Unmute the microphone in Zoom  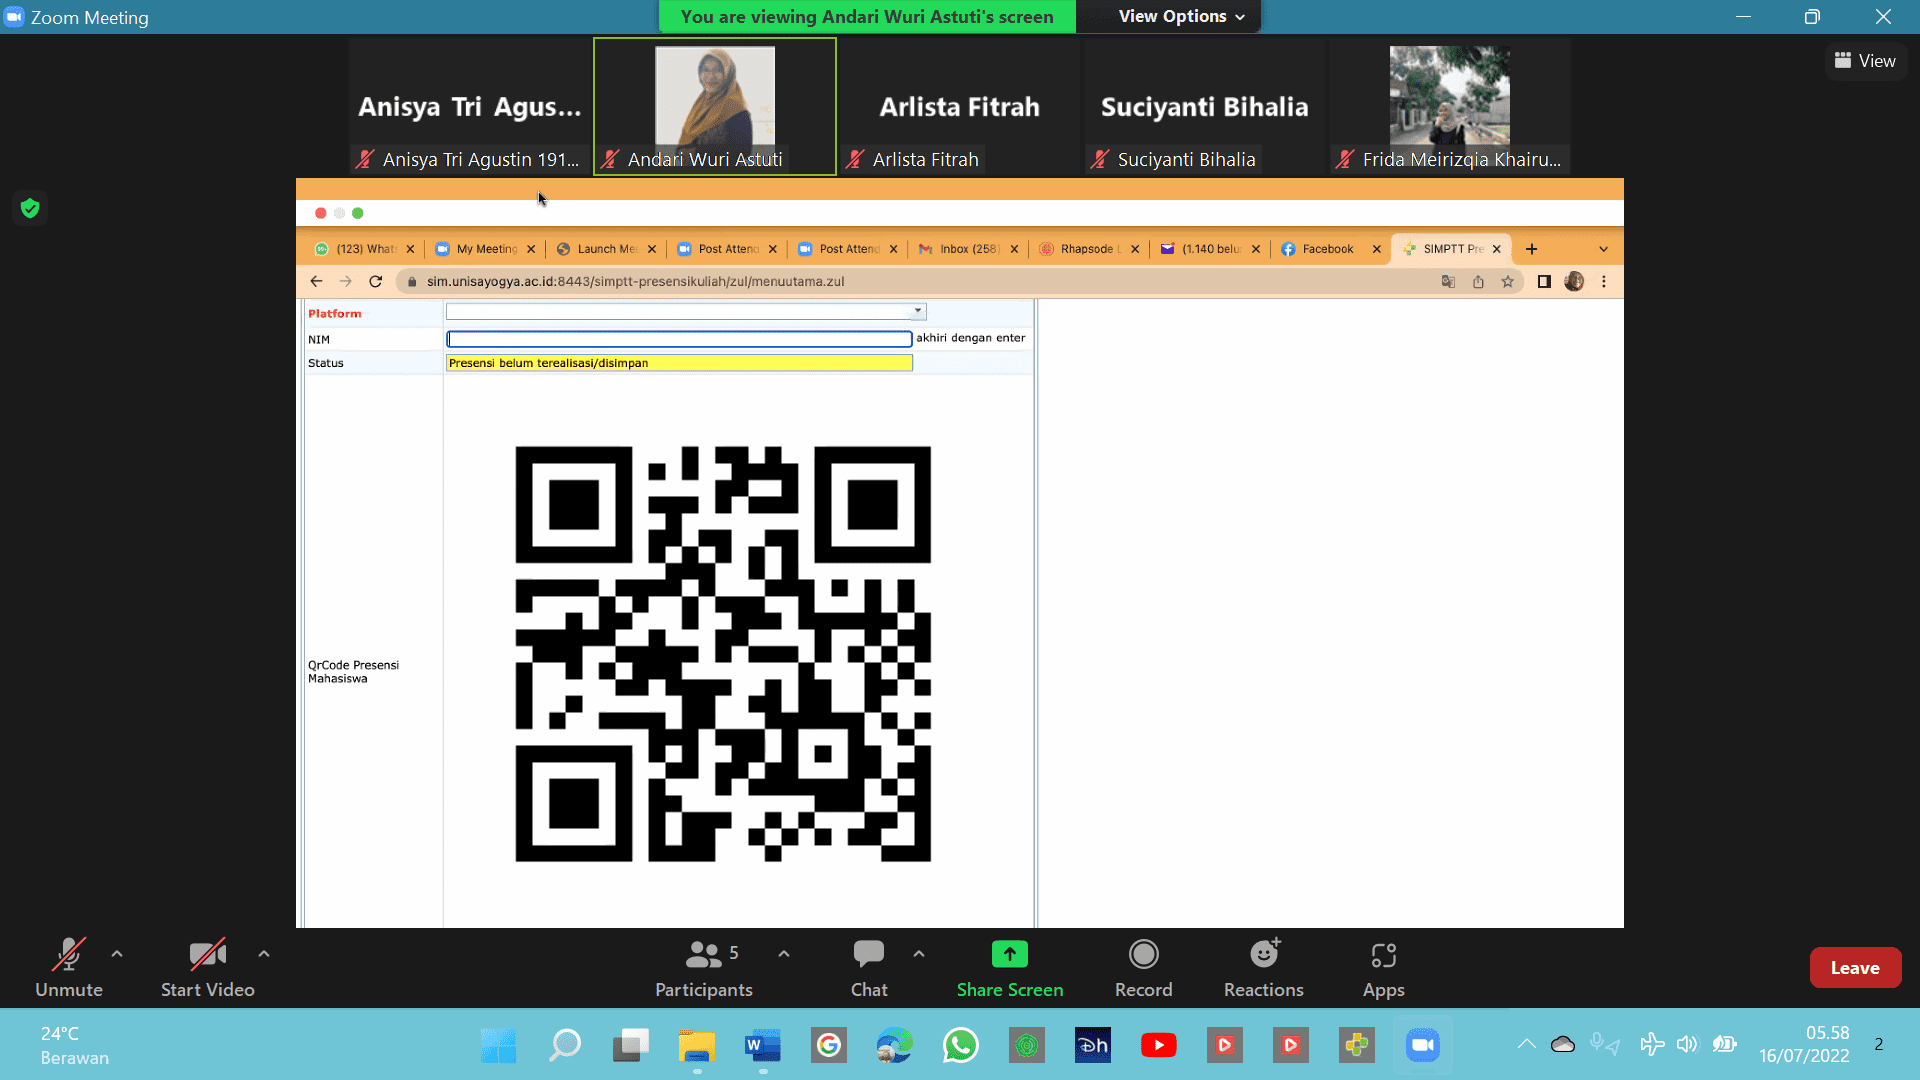[x=69, y=968]
